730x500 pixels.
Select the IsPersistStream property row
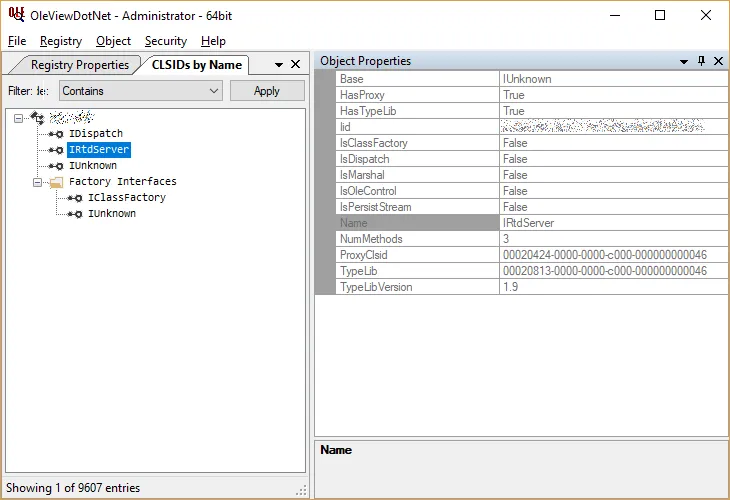point(531,207)
